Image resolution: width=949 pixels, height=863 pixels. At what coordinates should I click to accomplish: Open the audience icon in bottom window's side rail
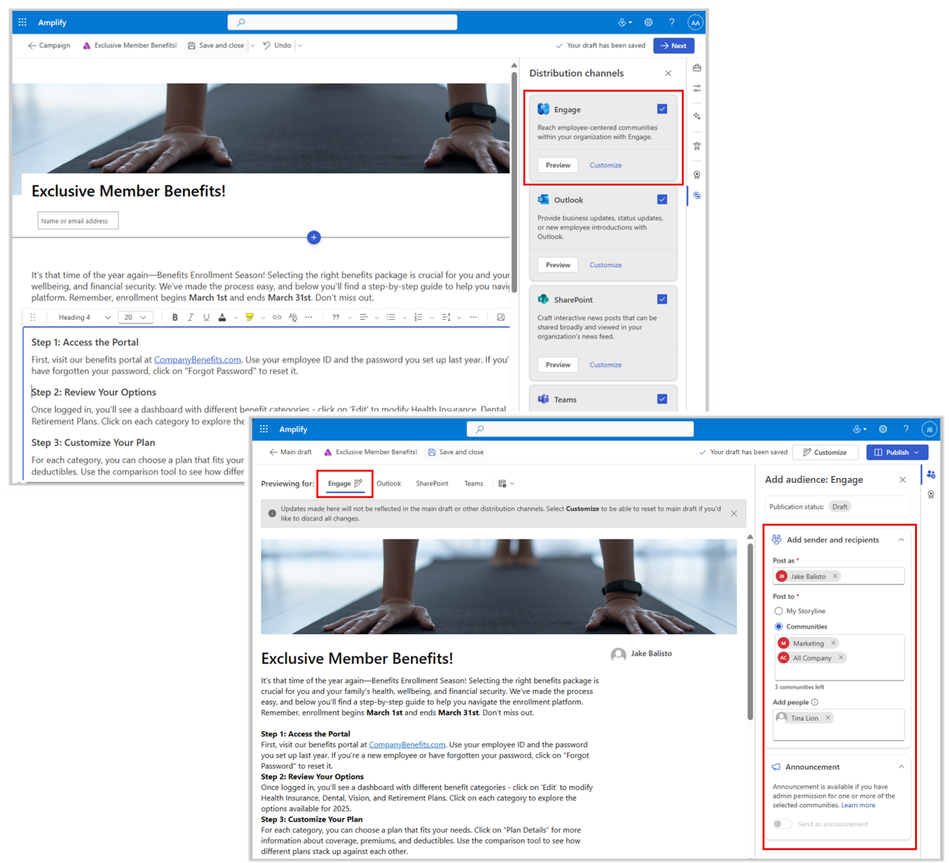tap(931, 474)
